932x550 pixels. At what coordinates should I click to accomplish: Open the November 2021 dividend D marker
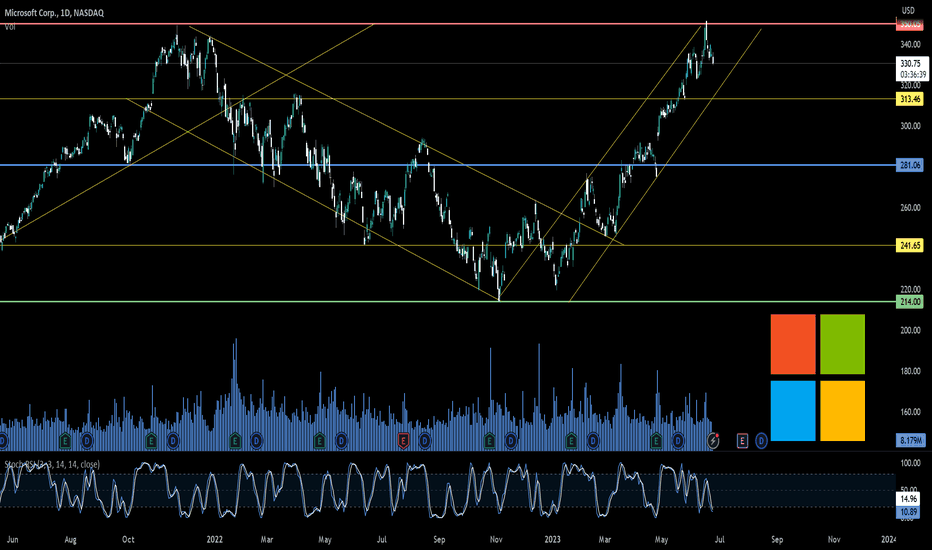[x=173, y=441]
